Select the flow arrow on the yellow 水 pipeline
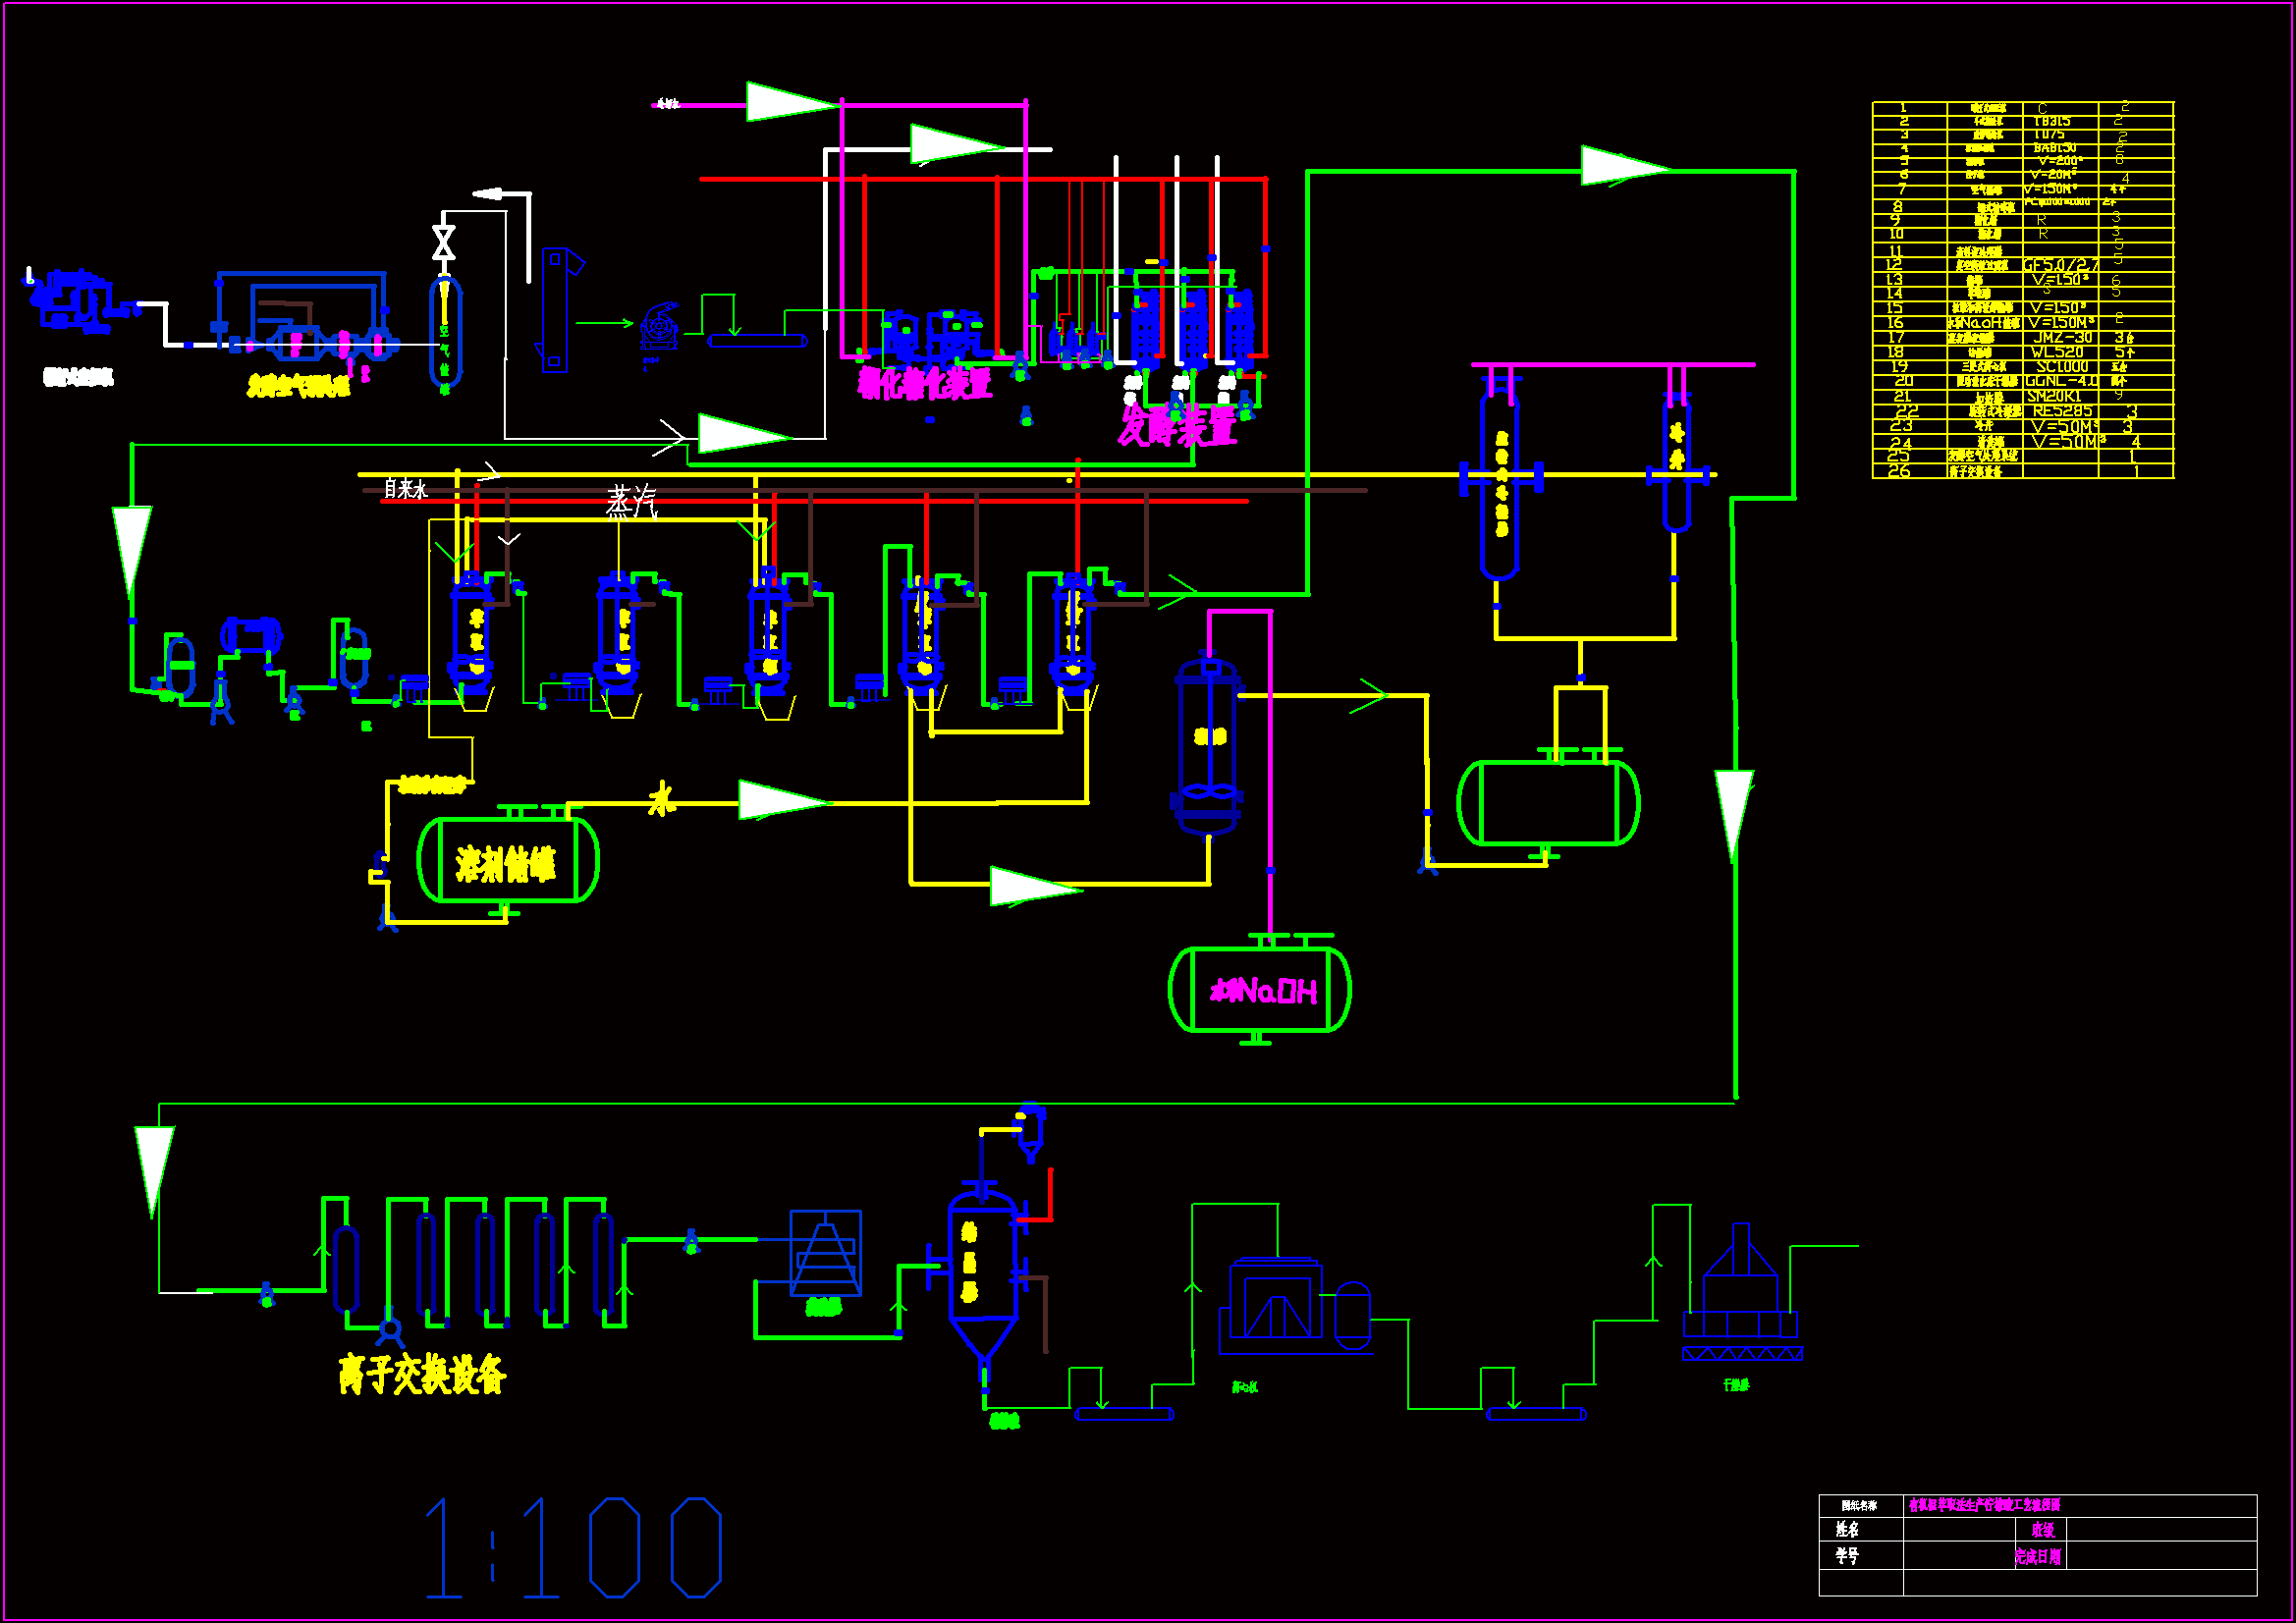The image size is (2296, 1623). click(785, 800)
